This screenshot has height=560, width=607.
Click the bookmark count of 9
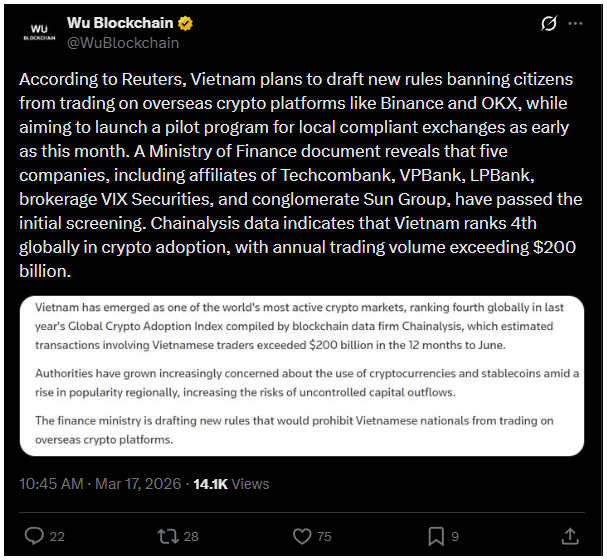pos(455,537)
